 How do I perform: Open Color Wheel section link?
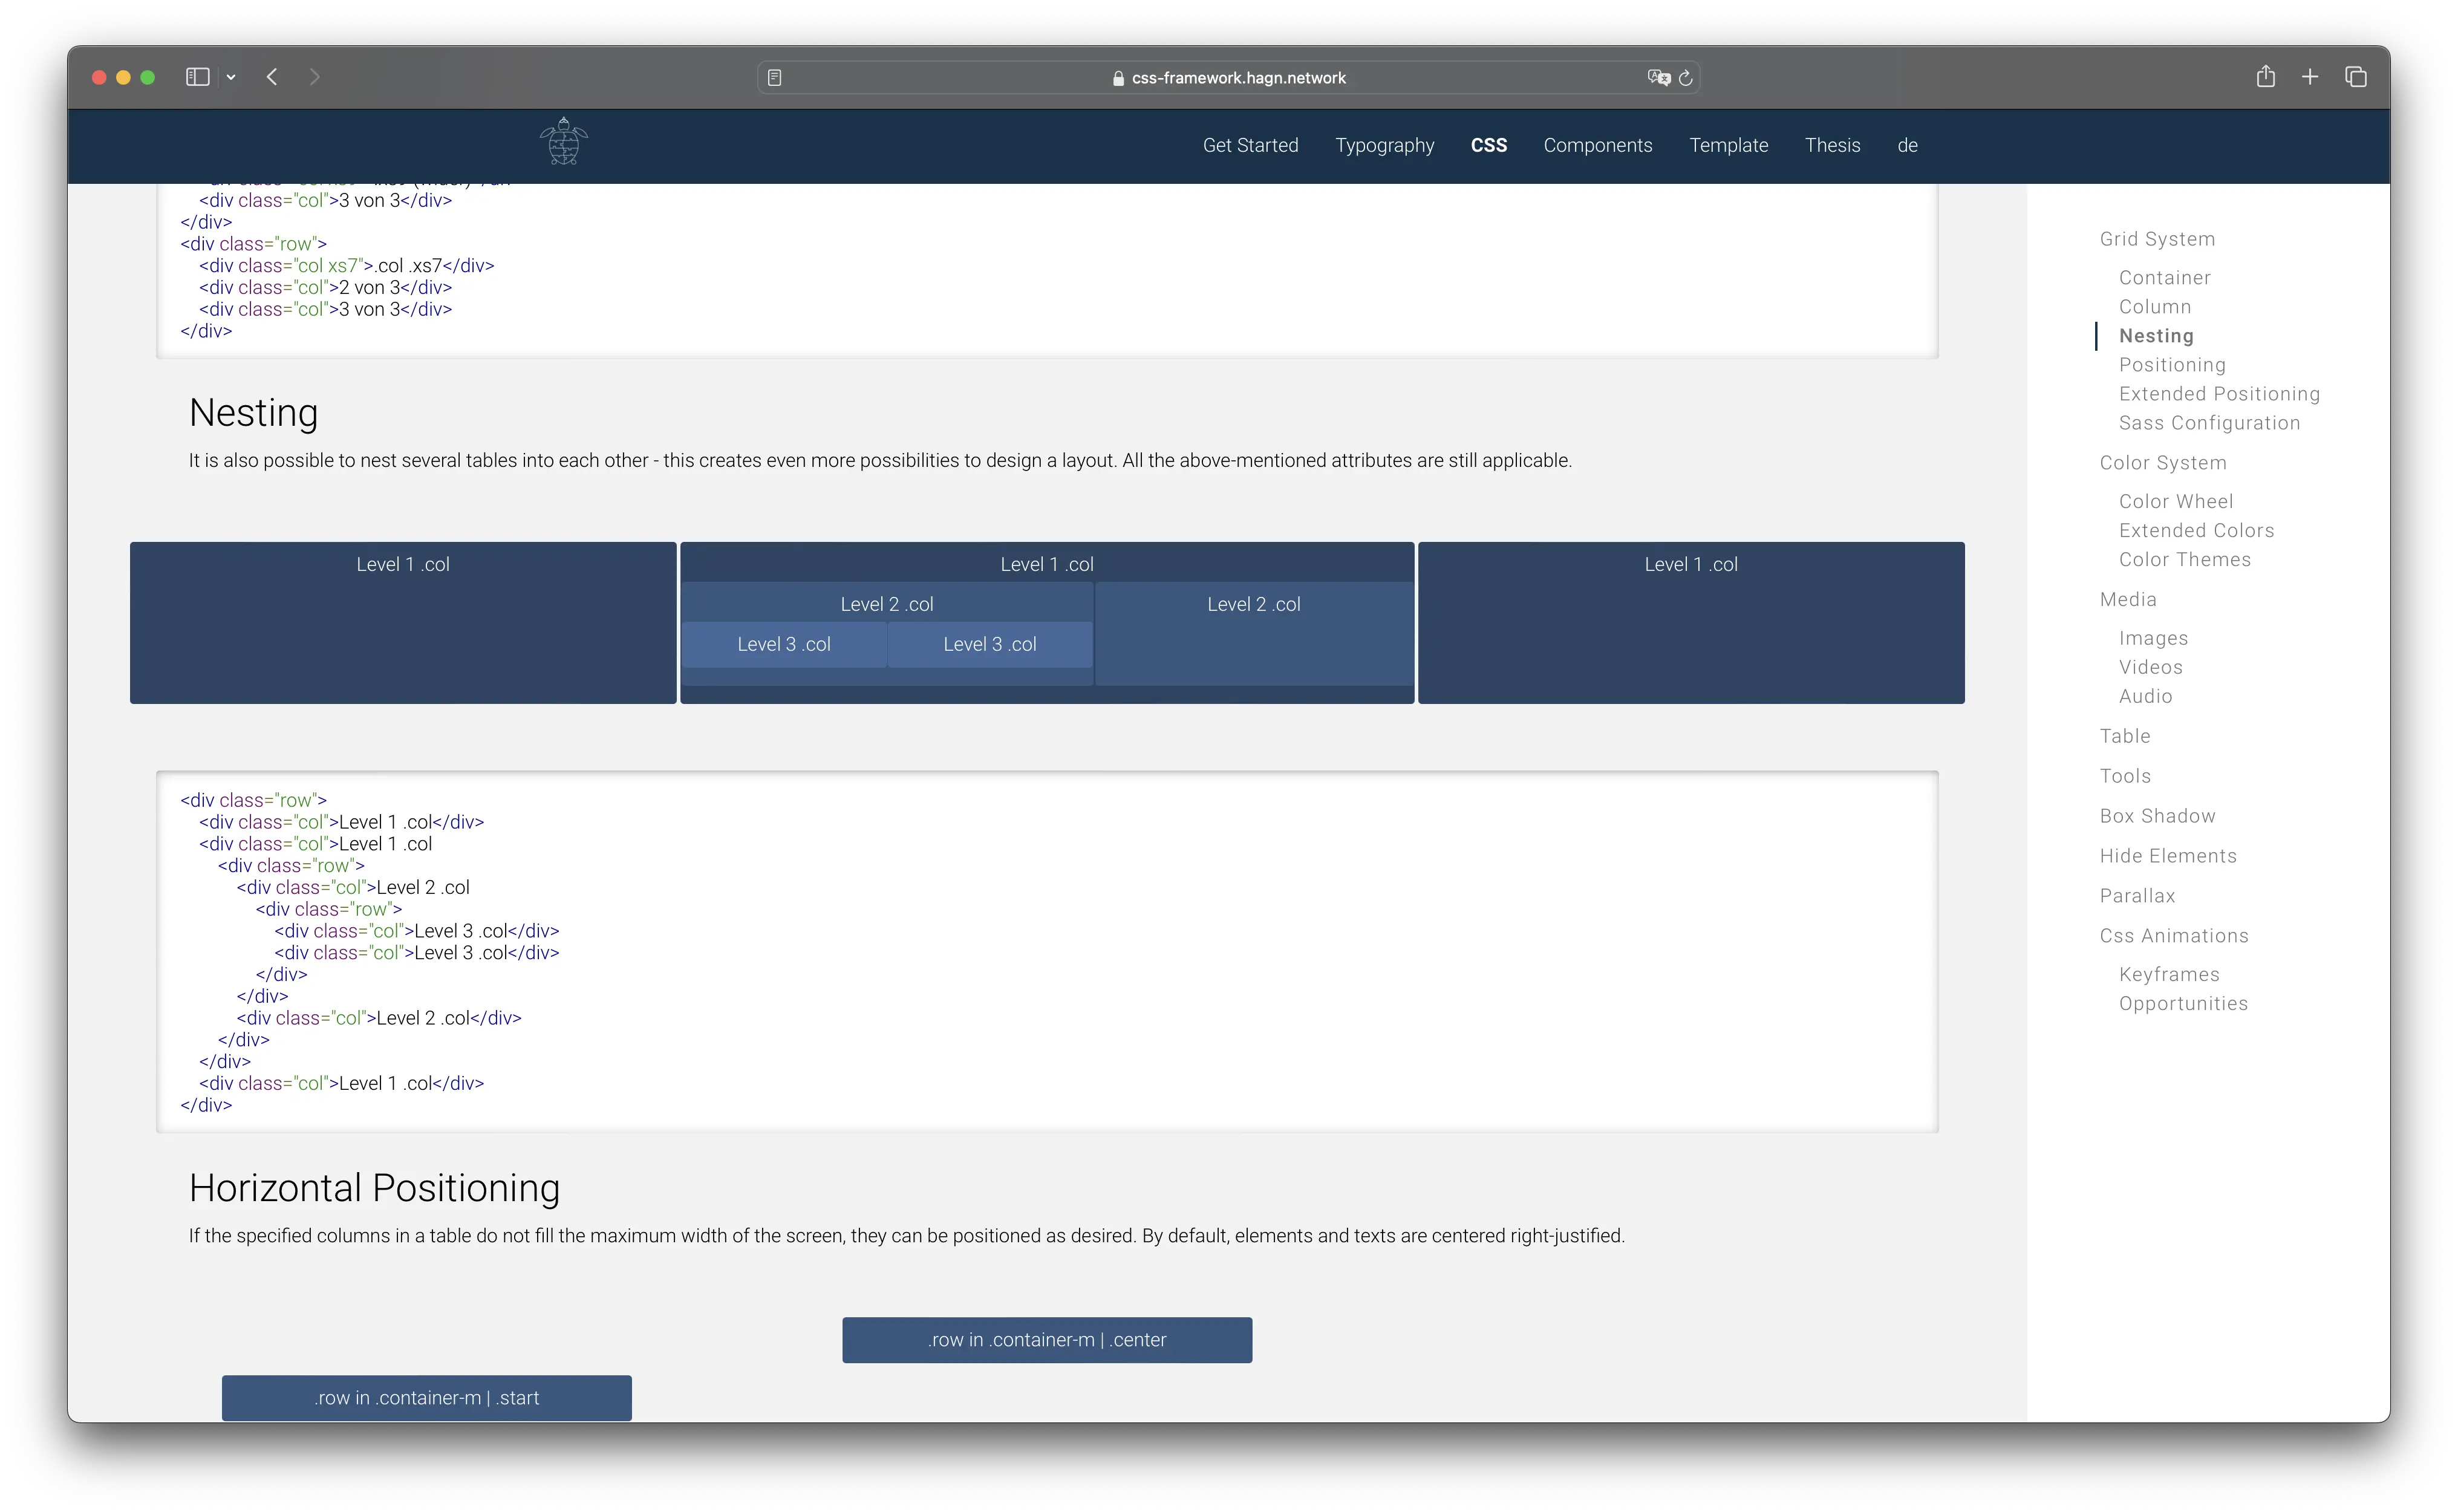click(x=2175, y=501)
